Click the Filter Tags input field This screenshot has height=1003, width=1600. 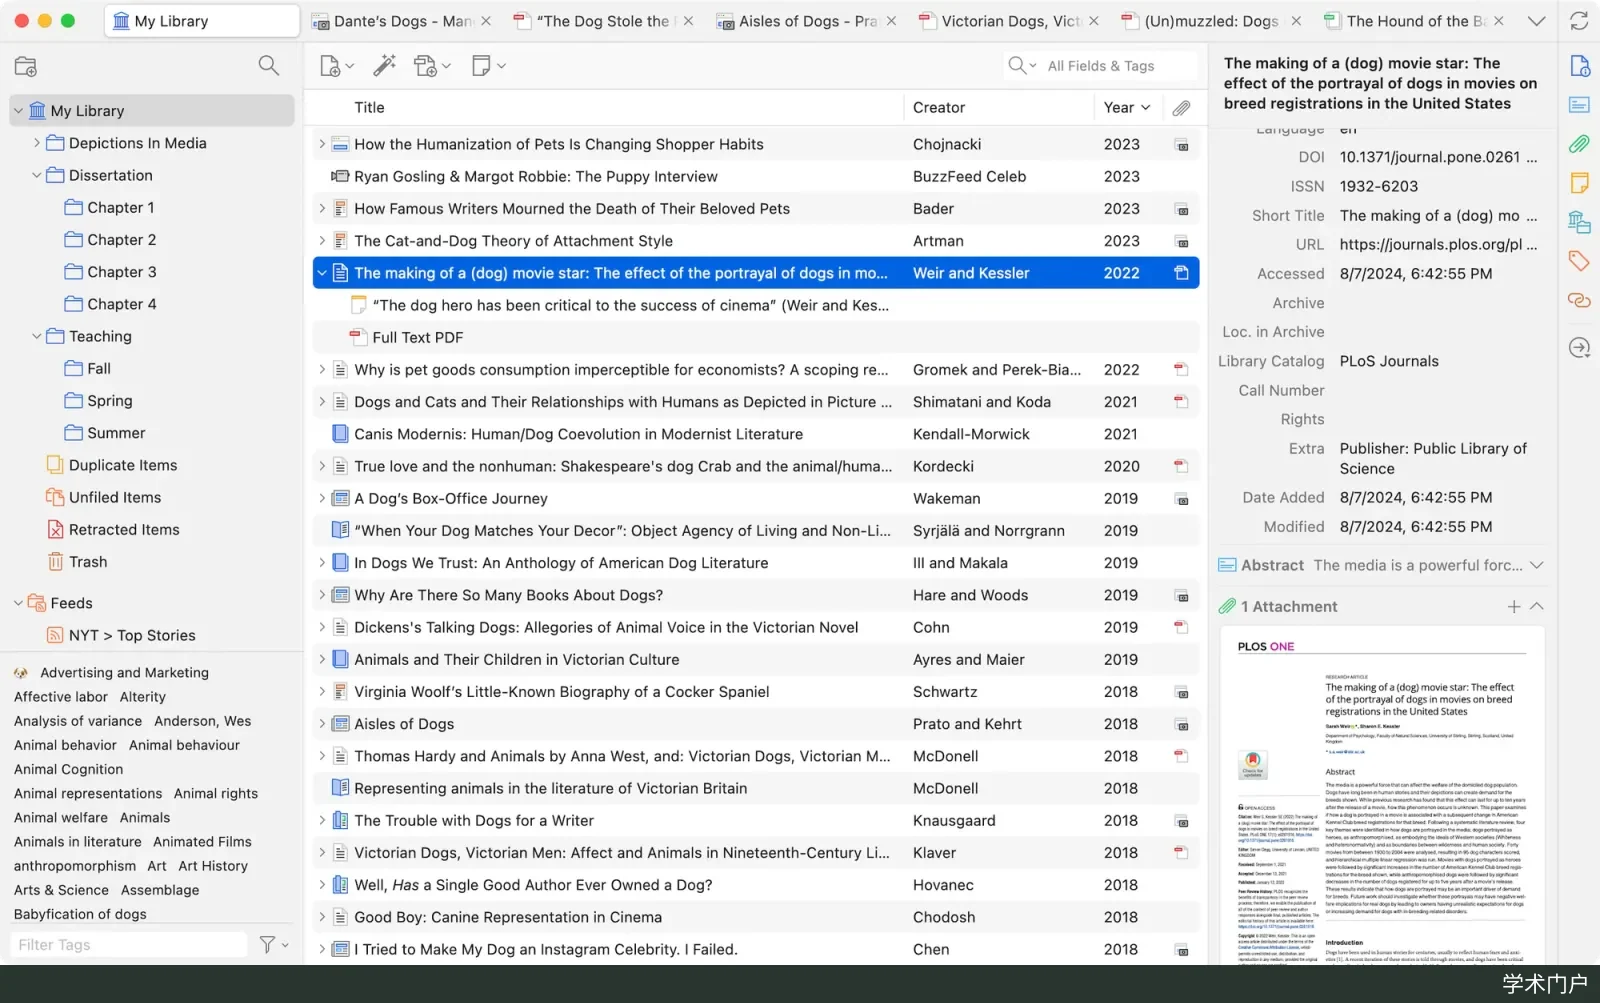[x=130, y=945]
